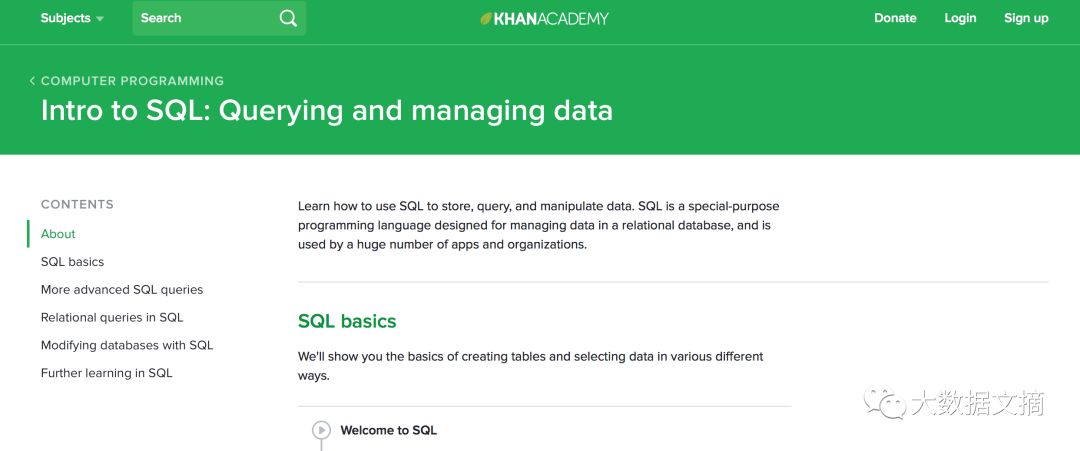Go back to Computer Programming

click(x=132, y=81)
